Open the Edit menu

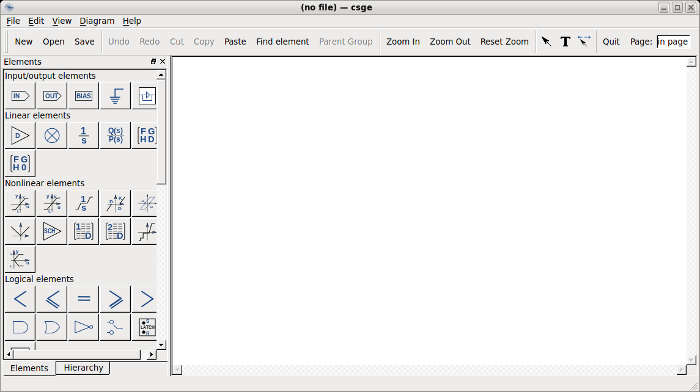pos(36,21)
